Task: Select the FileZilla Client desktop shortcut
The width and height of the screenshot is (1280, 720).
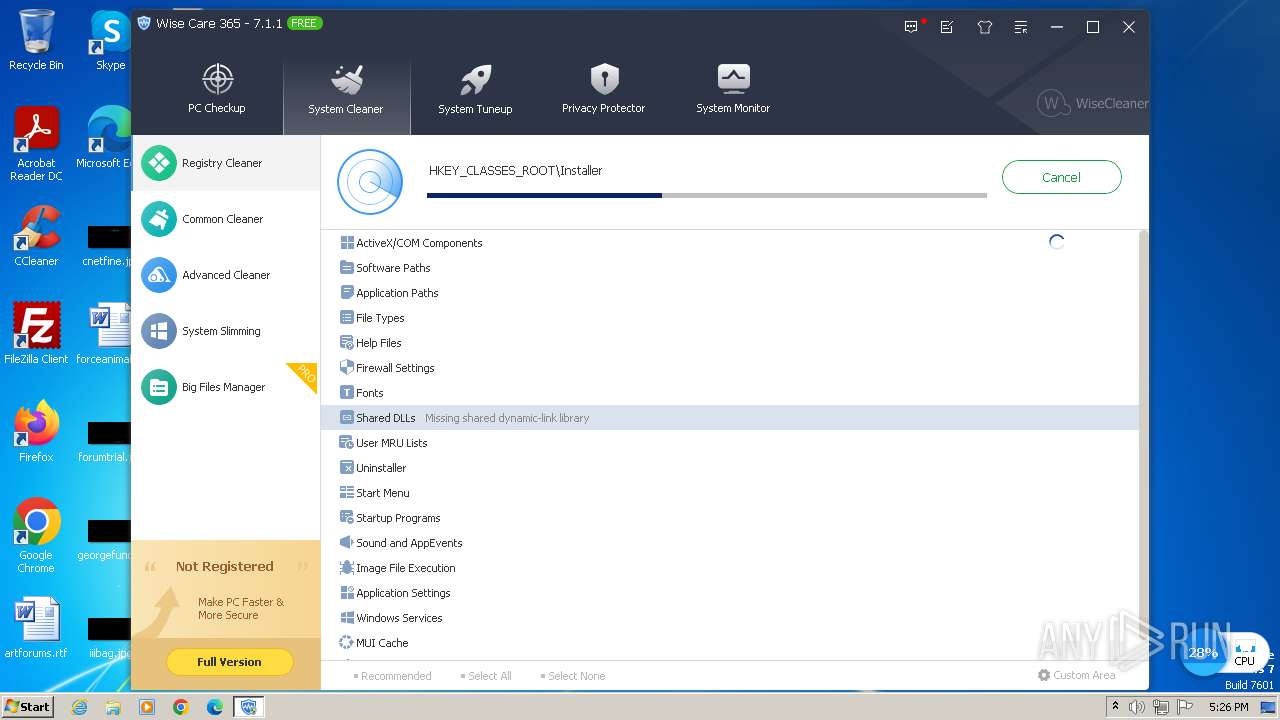Action: click(x=36, y=334)
